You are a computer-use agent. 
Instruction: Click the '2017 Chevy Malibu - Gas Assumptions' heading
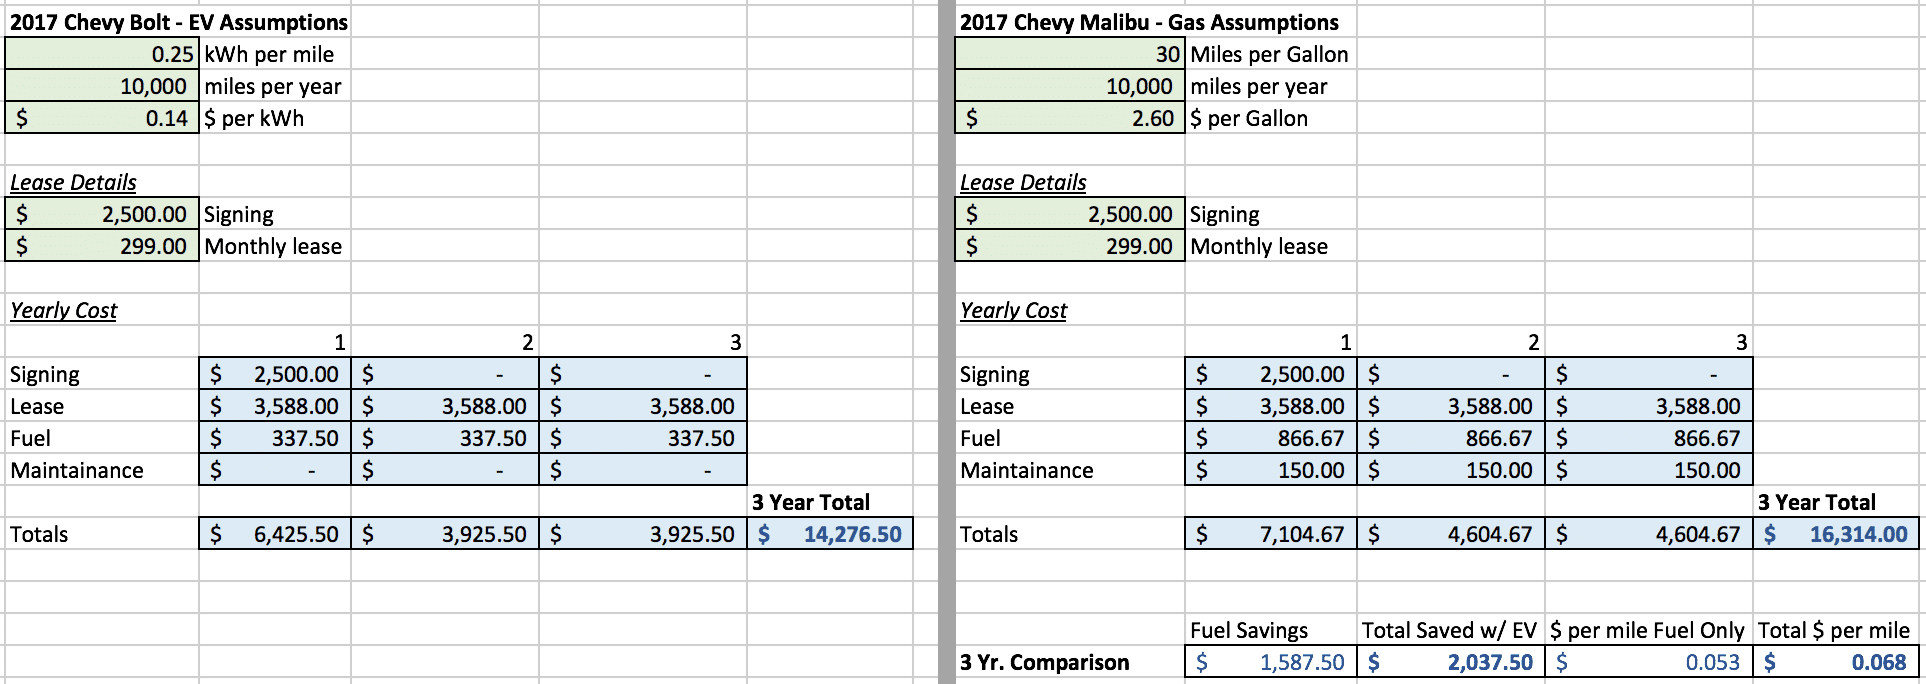[1149, 22]
